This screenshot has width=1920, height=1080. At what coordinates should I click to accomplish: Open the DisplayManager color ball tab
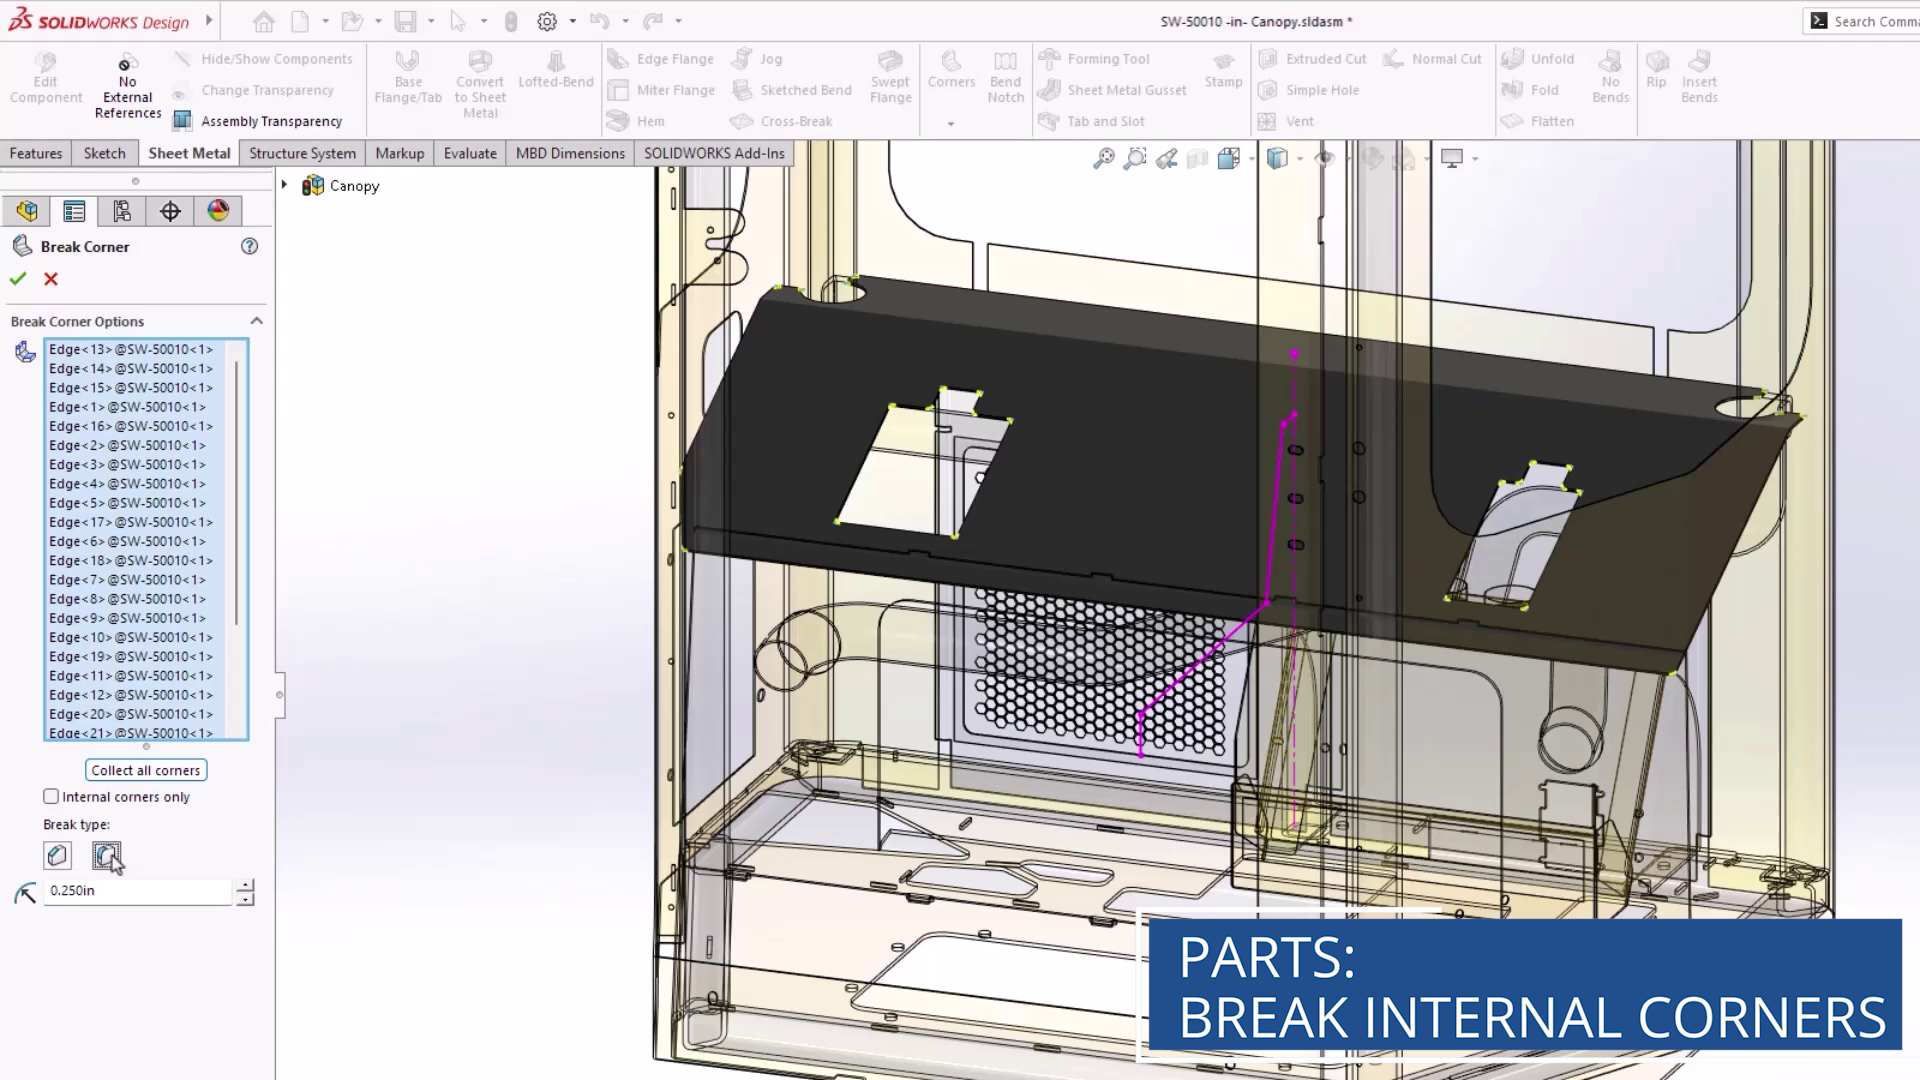(218, 211)
